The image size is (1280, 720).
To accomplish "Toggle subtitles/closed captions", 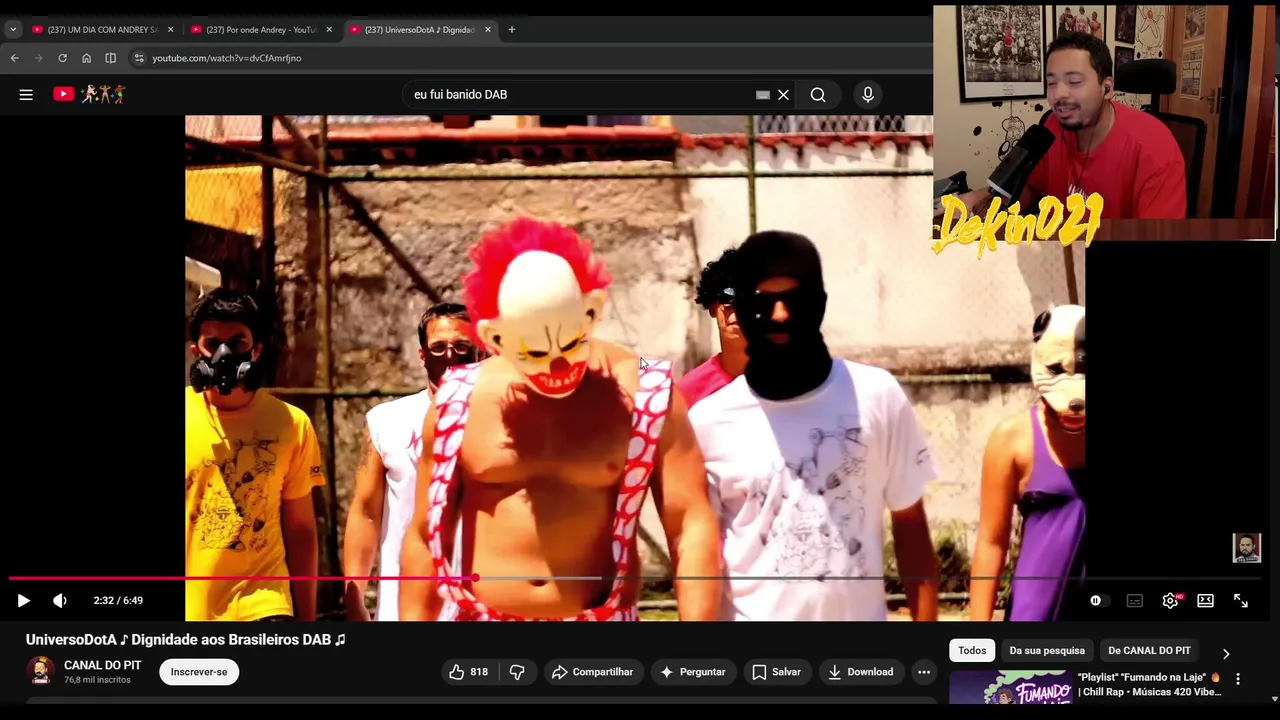I will click(x=1134, y=600).
